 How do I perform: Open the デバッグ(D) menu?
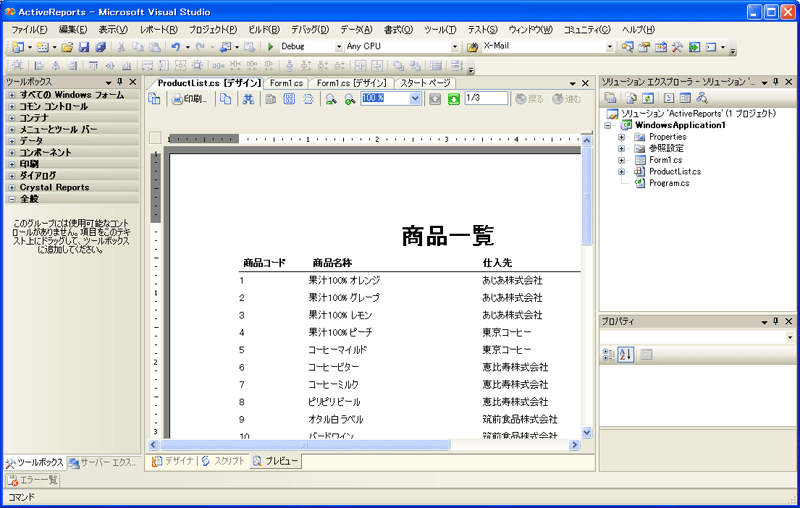pyautogui.click(x=310, y=30)
